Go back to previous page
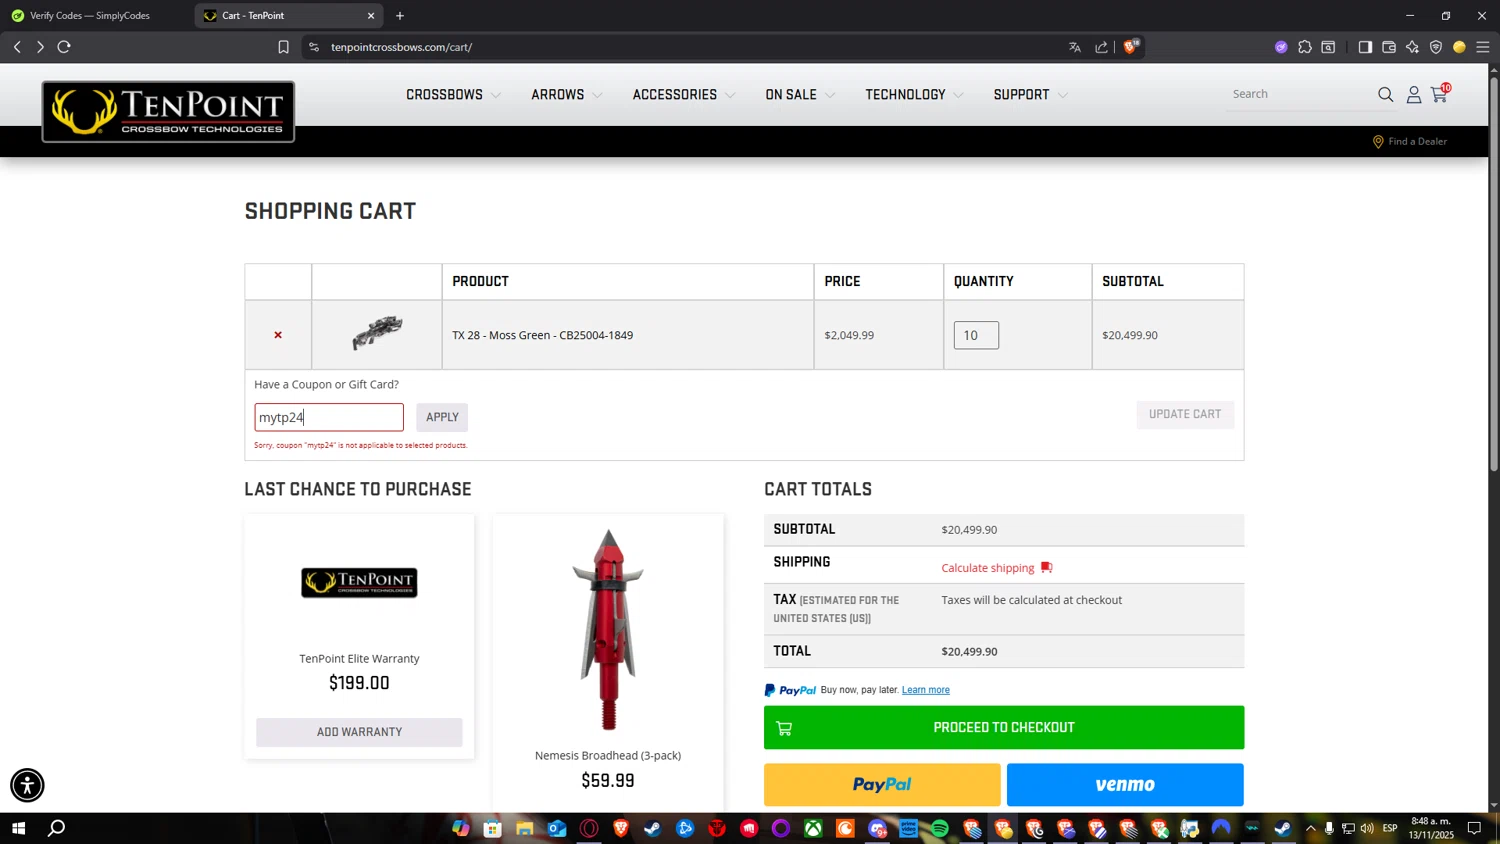Screen dimensions: 1500x844 click(17, 47)
